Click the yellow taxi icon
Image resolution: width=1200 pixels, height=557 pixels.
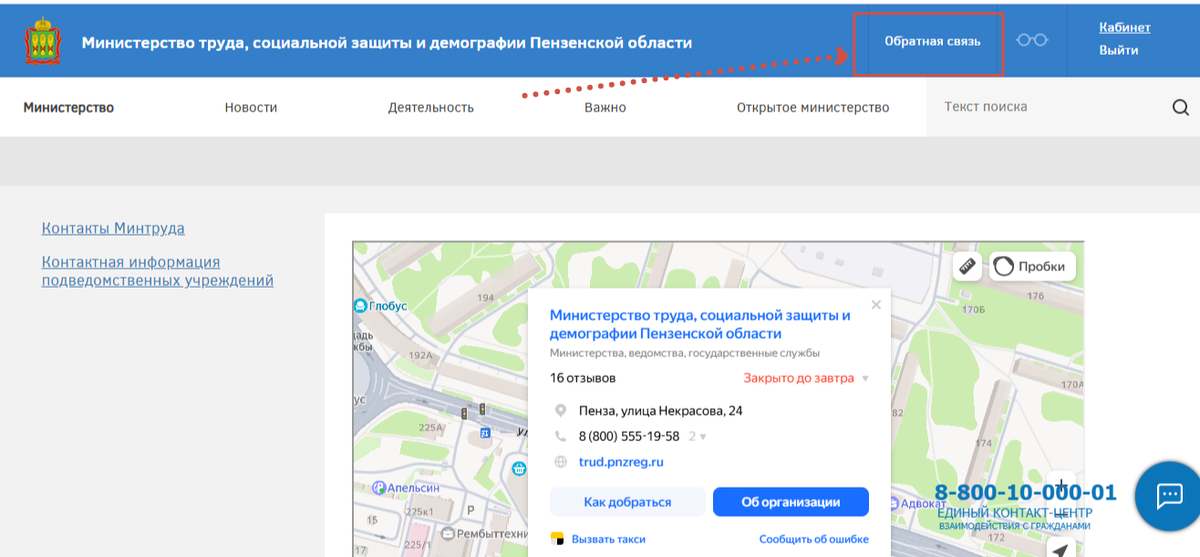558,539
